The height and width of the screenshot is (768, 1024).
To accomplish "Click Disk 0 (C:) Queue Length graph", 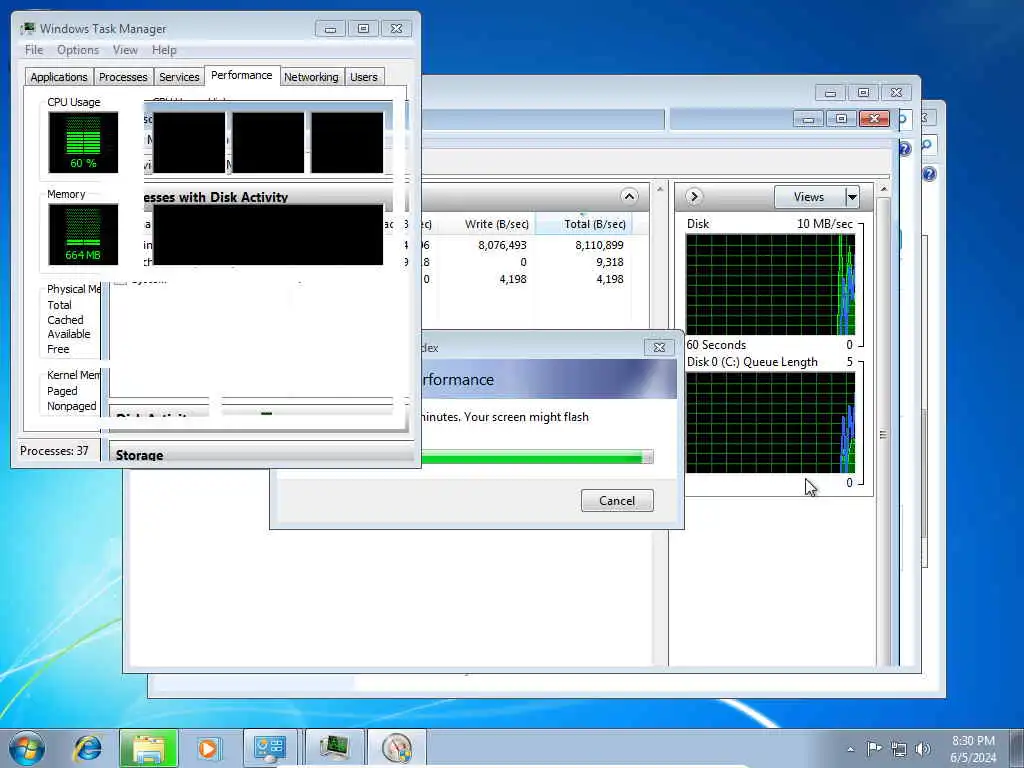I will [x=770, y=423].
